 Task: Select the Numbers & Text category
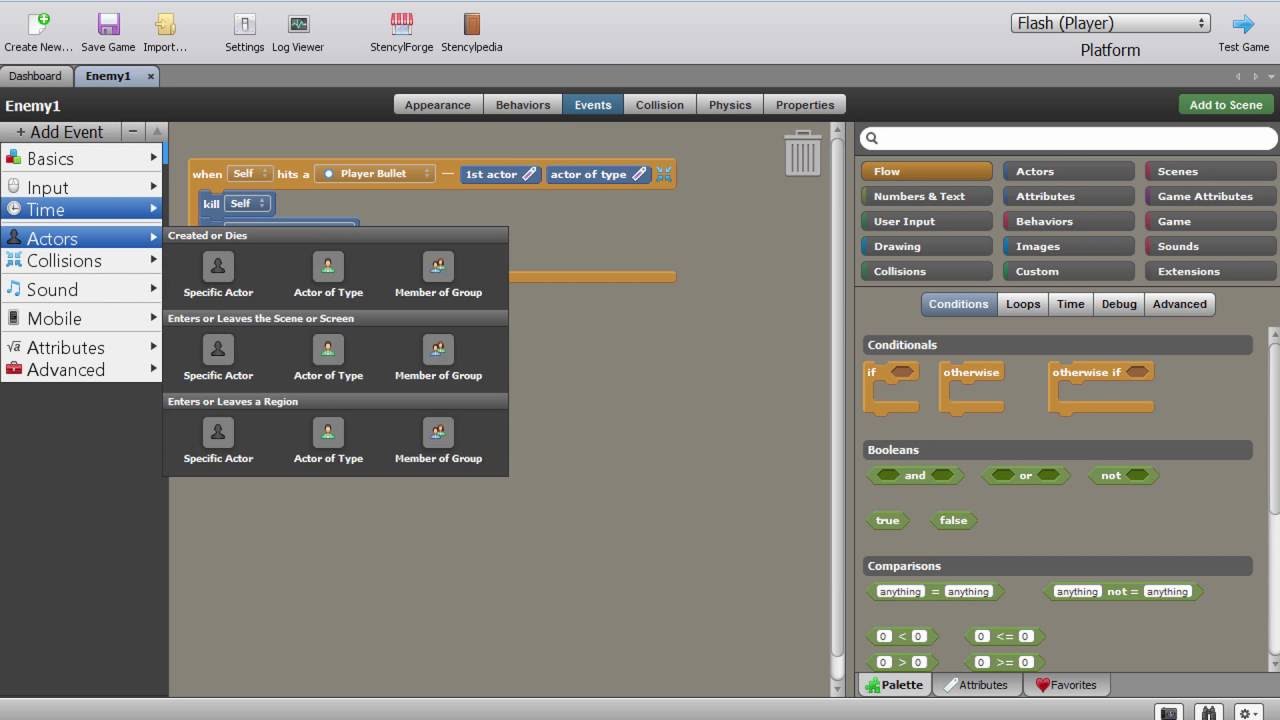pyautogui.click(x=926, y=196)
